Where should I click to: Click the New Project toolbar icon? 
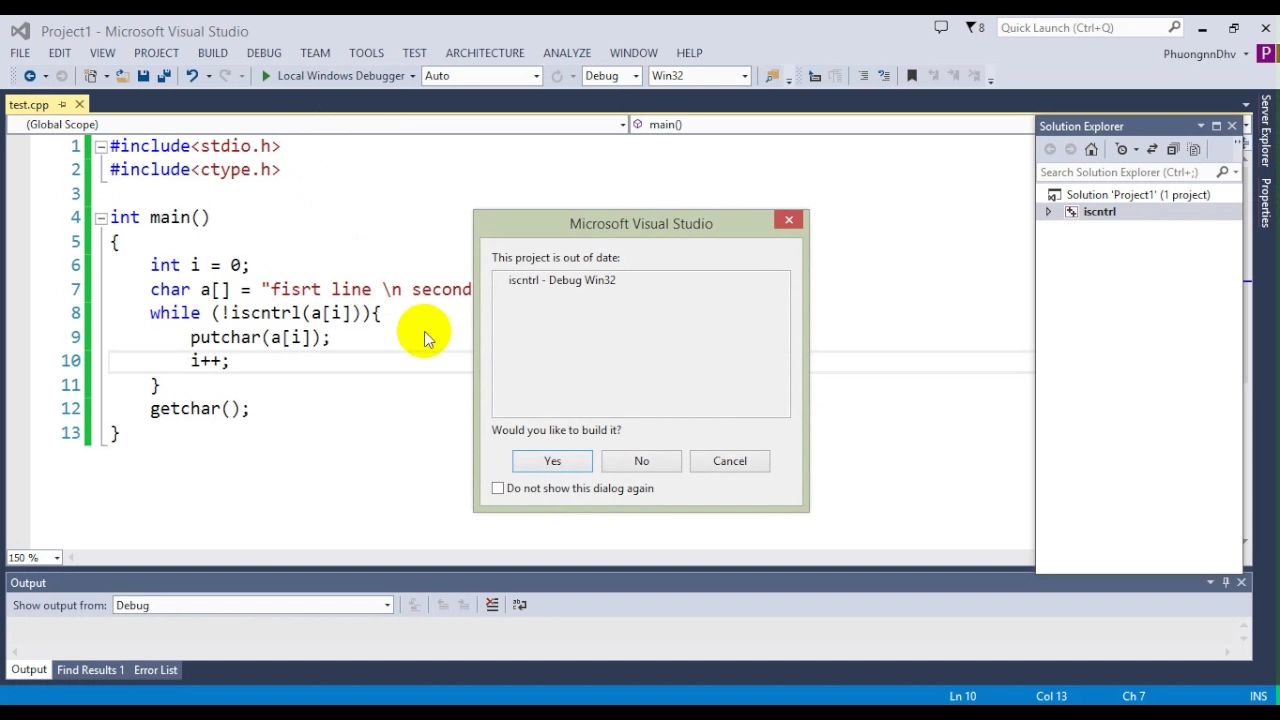point(91,76)
